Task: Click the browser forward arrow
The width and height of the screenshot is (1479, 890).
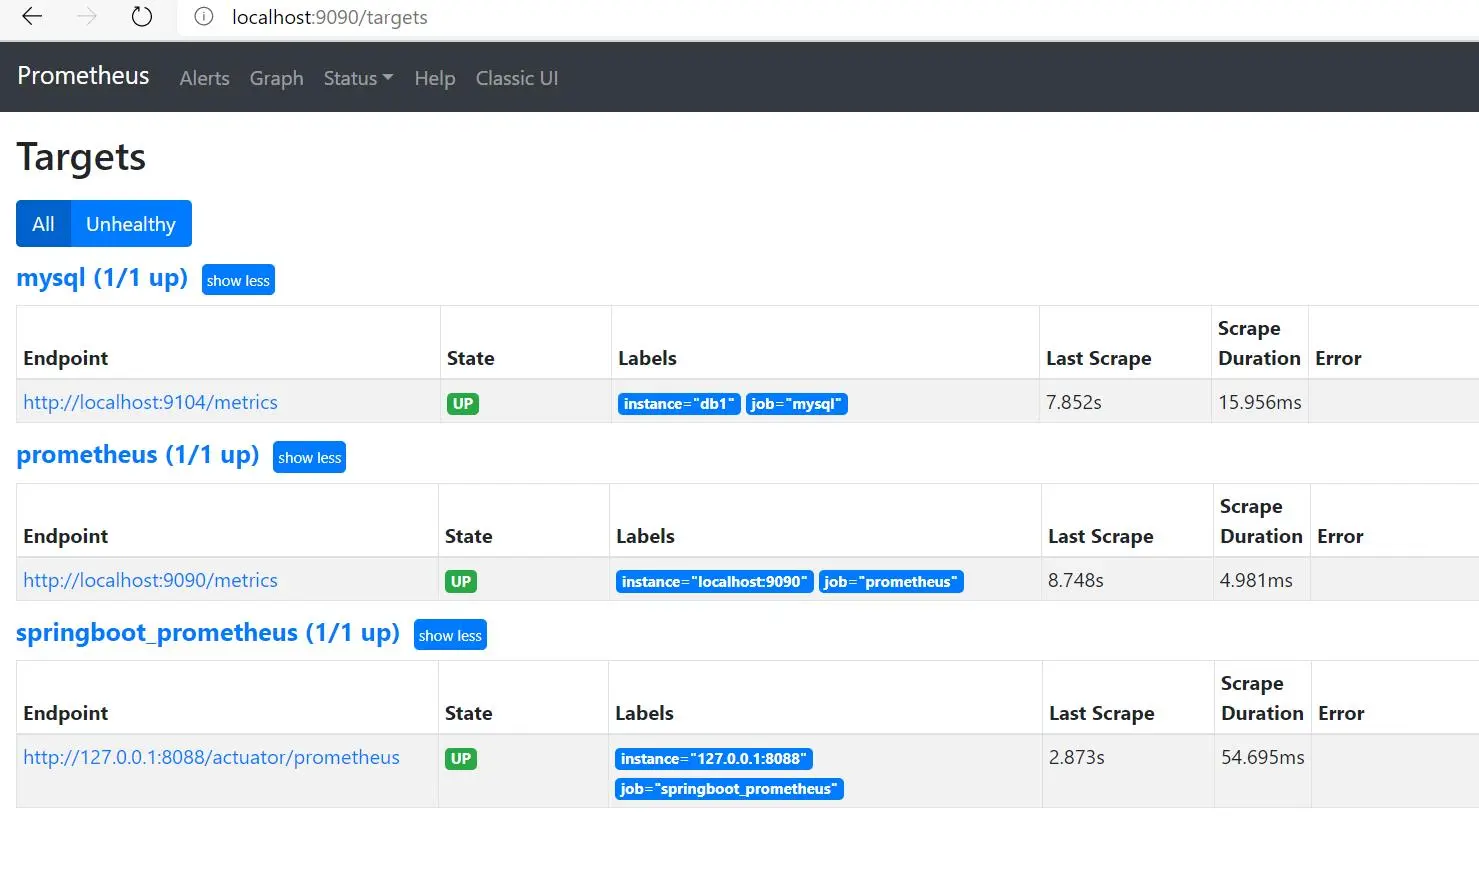Action: (x=87, y=16)
